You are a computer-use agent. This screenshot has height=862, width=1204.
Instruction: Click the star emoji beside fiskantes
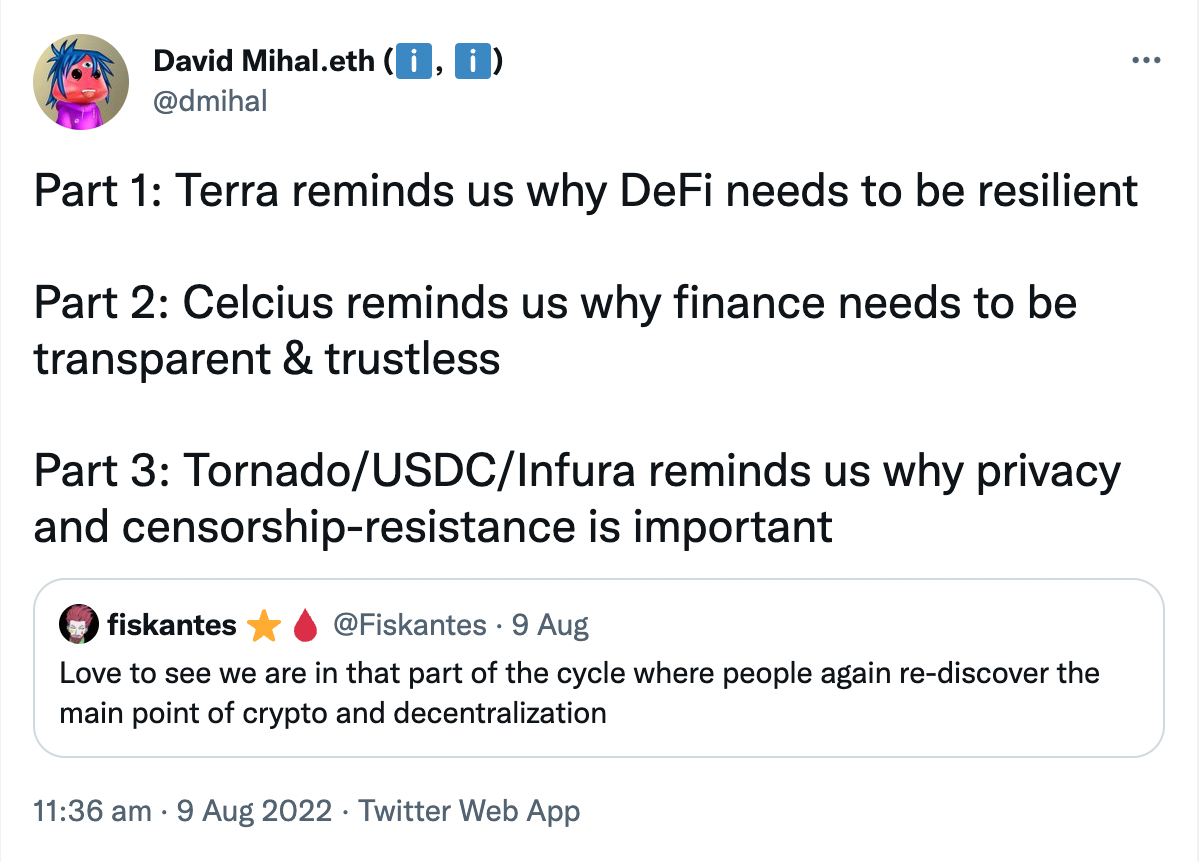263,626
